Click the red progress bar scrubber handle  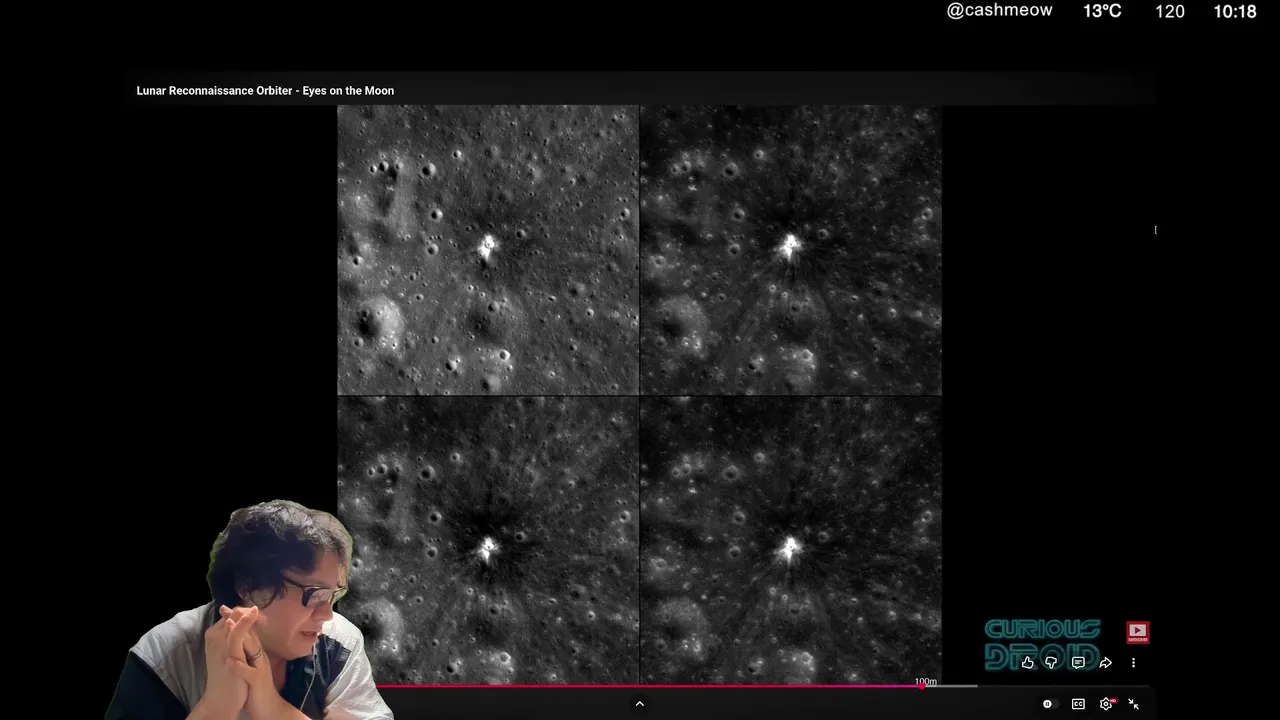pos(921,686)
